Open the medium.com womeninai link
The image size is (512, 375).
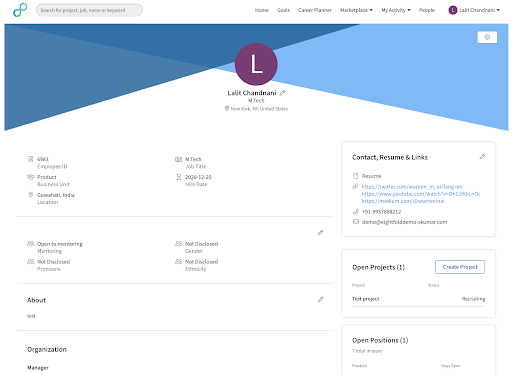[403, 201]
